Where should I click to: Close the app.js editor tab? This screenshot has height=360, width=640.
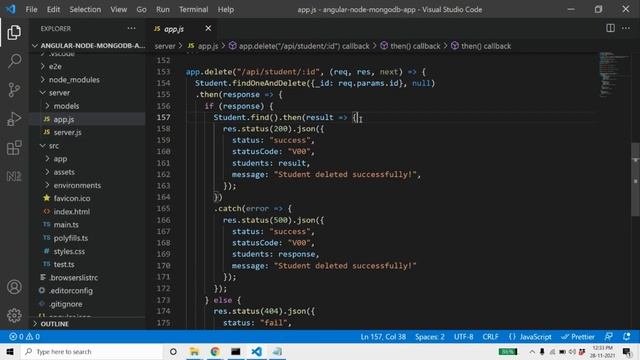pyautogui.click(x=208, y=28)
